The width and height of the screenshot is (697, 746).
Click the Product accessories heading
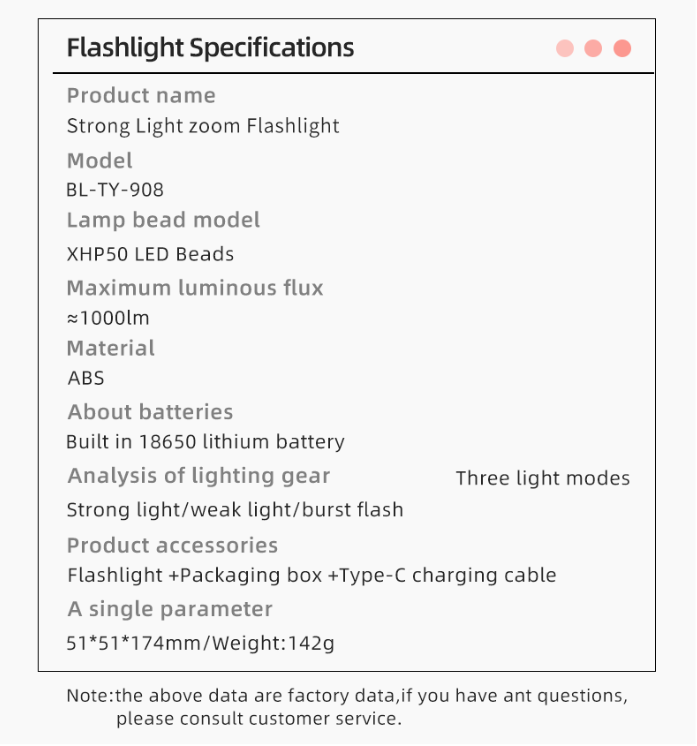pos(172,545)
